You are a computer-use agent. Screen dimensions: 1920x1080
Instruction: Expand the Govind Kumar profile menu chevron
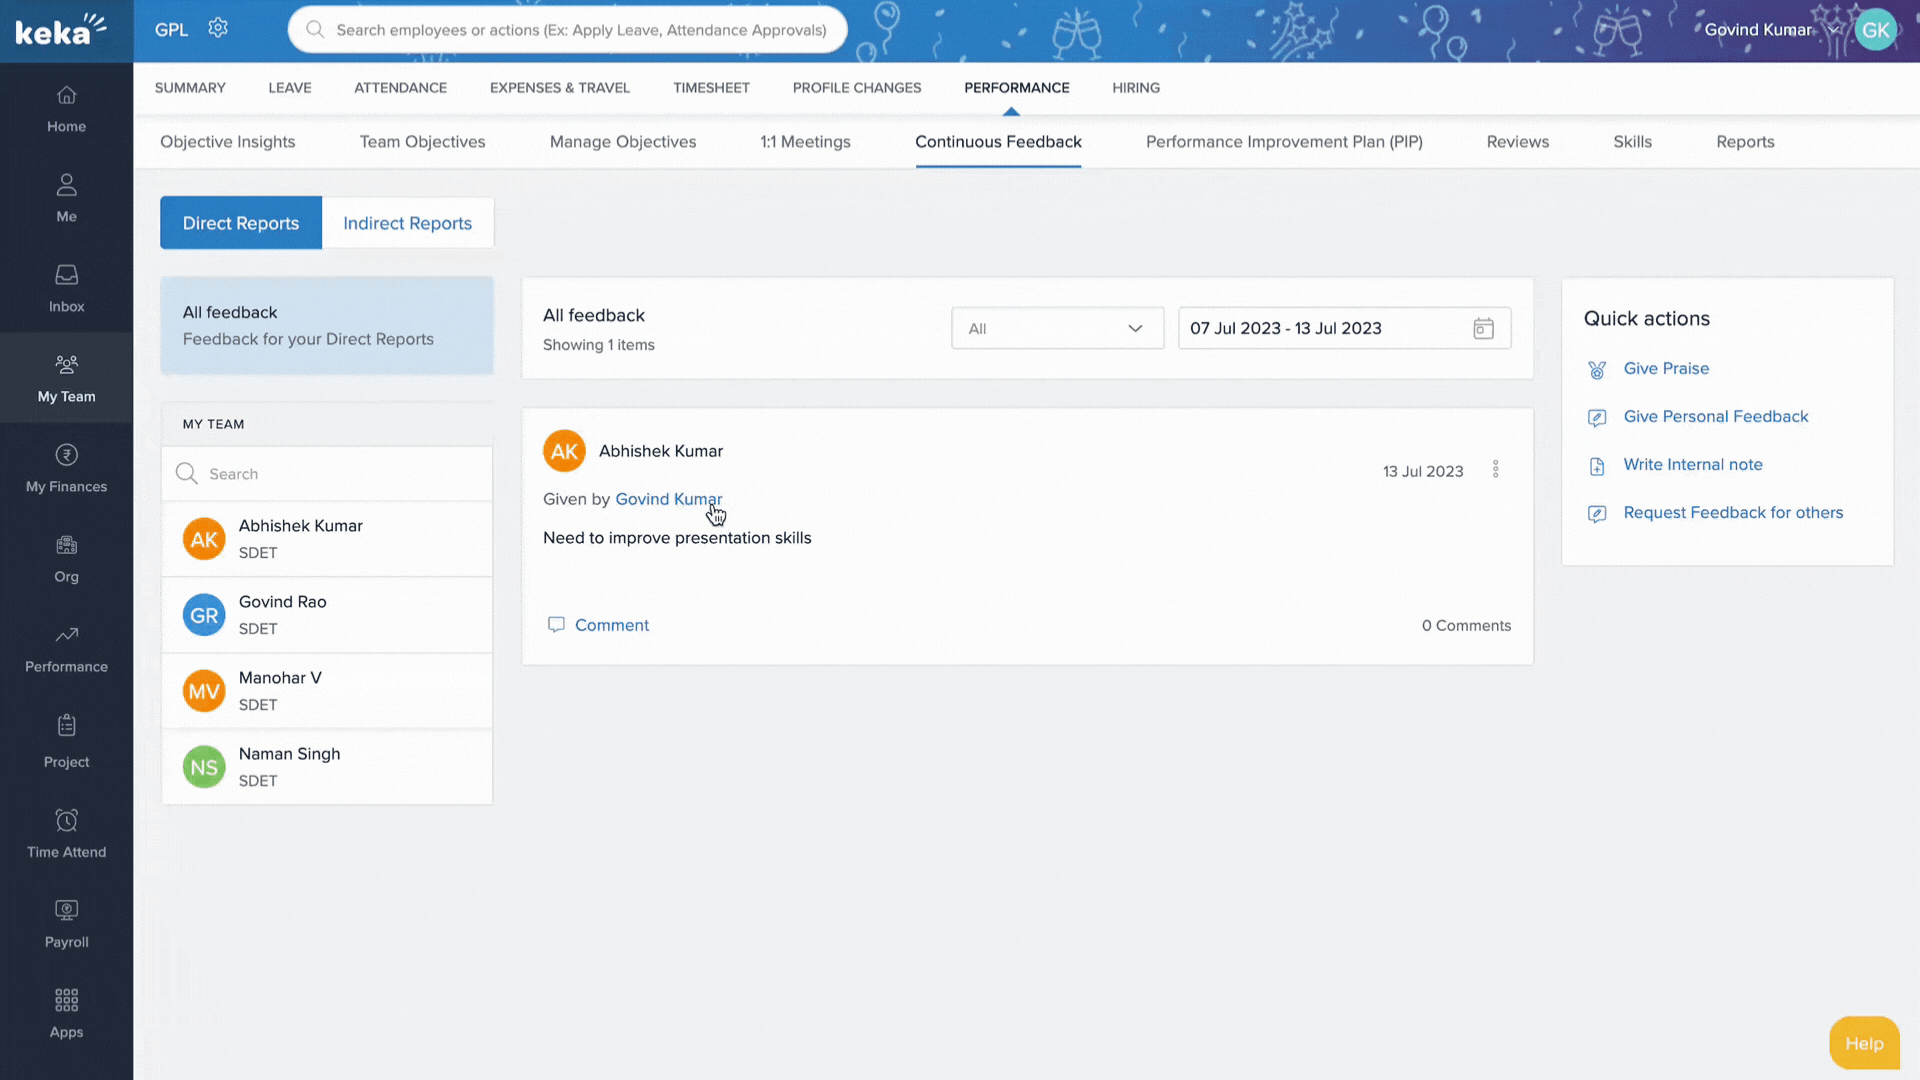pos(1833,30)
